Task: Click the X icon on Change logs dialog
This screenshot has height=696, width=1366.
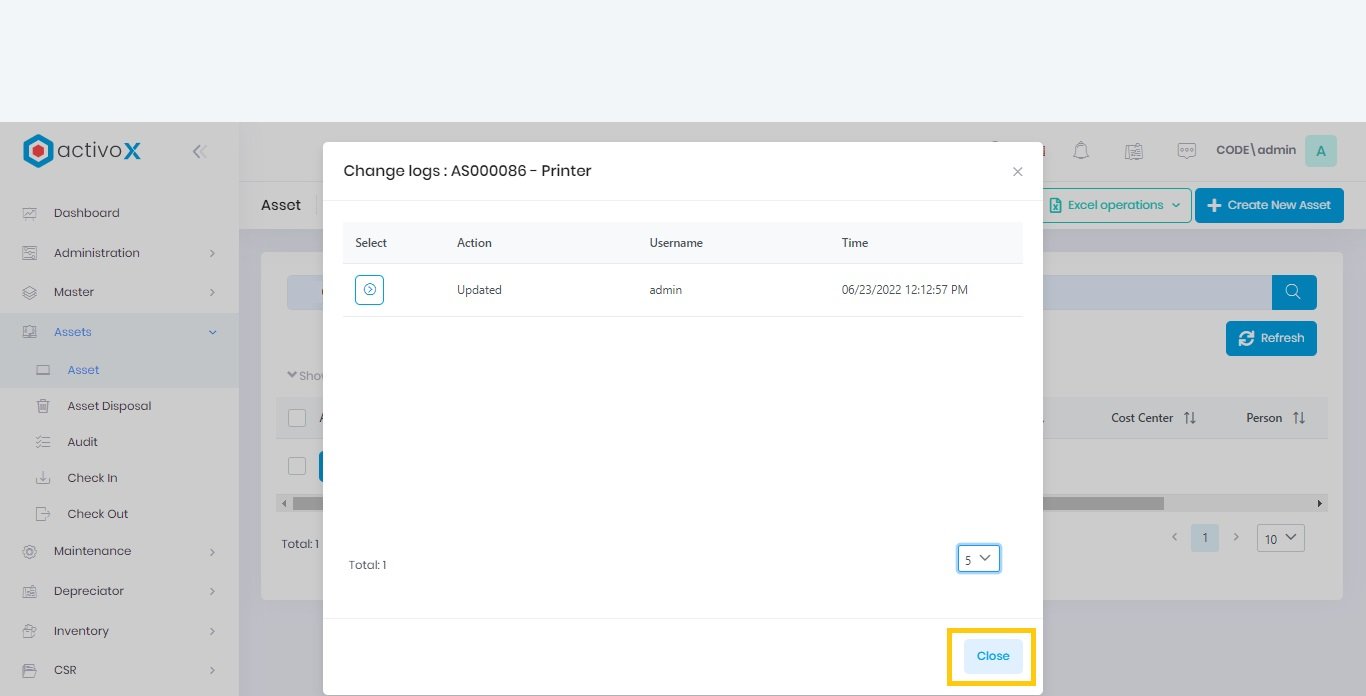Action: coord(1017,172)
